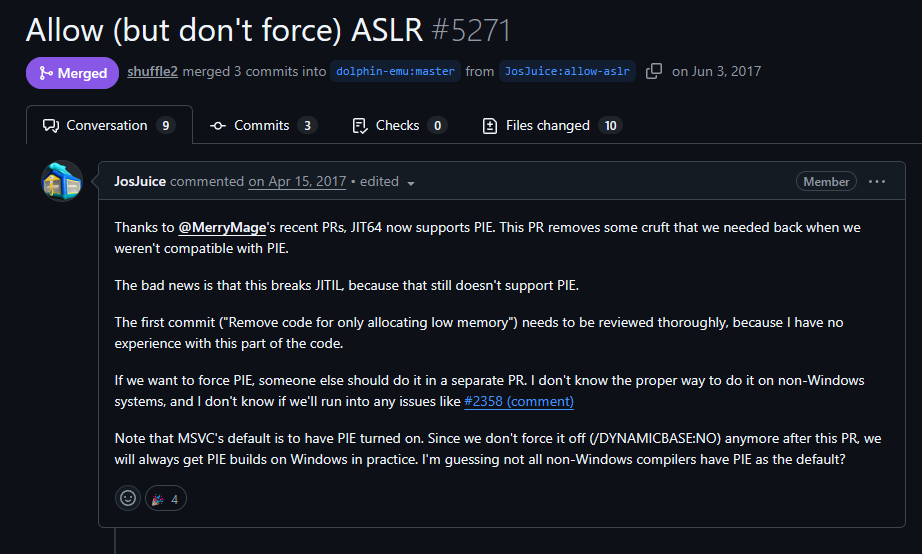Follow the #2358 (comment) link

click(519, 401)
